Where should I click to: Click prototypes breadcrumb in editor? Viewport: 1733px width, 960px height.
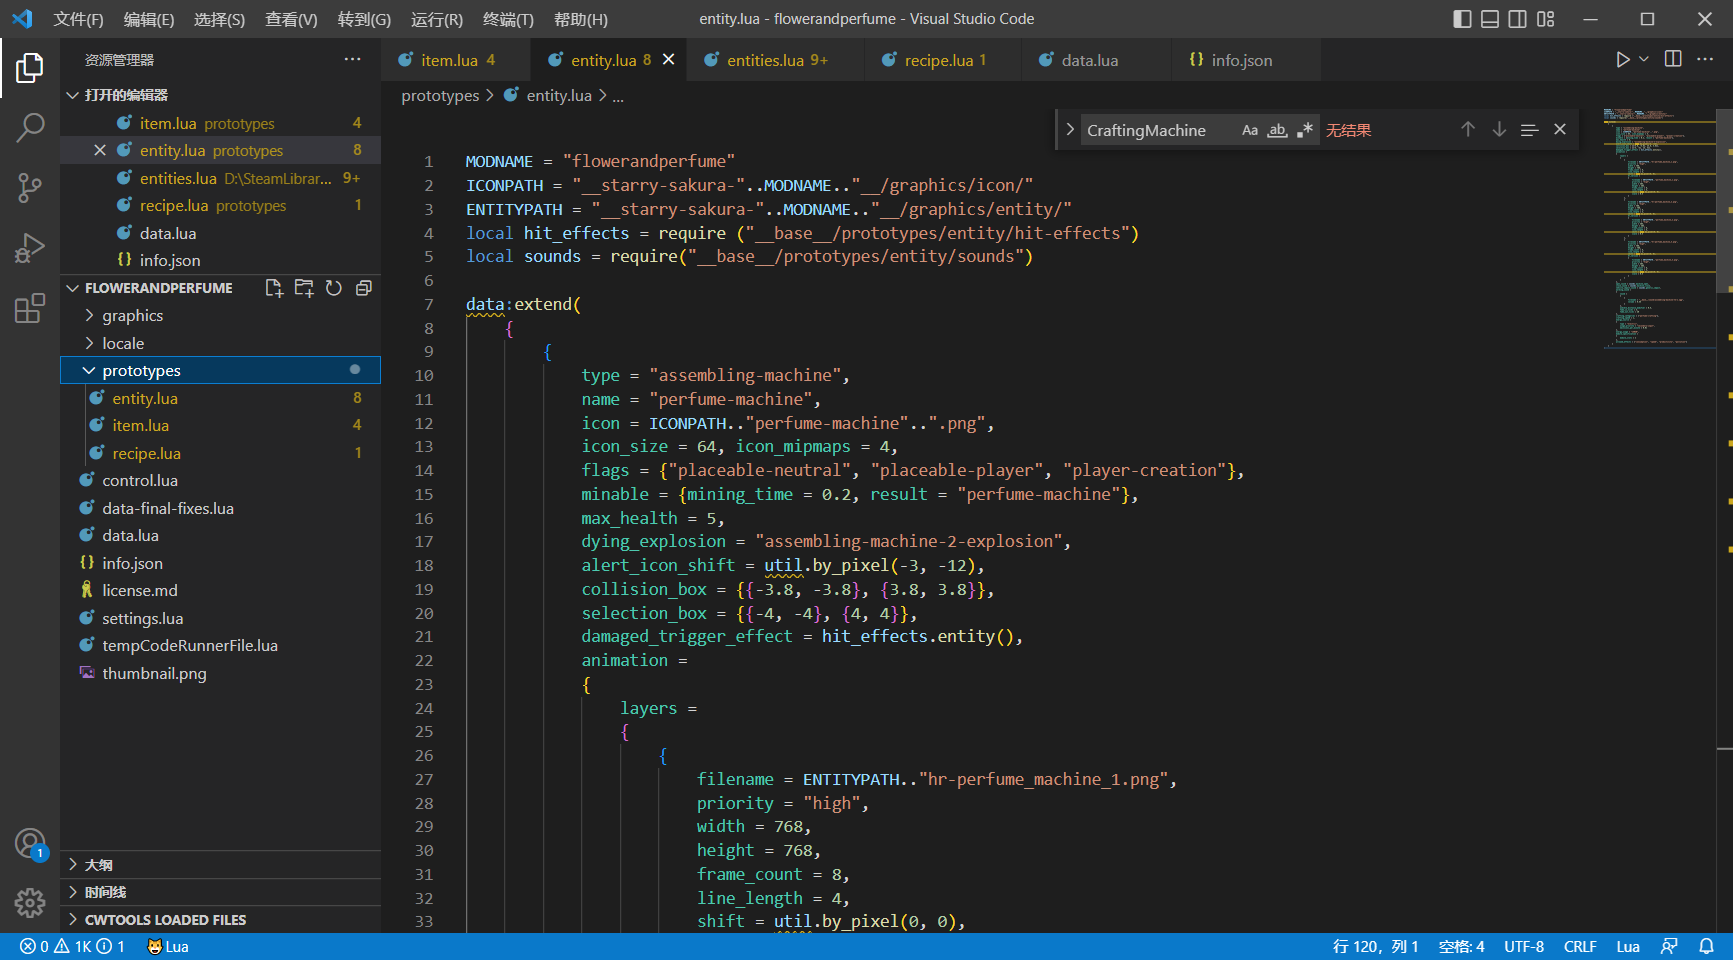pyautogui.click(x=440, y=95)
